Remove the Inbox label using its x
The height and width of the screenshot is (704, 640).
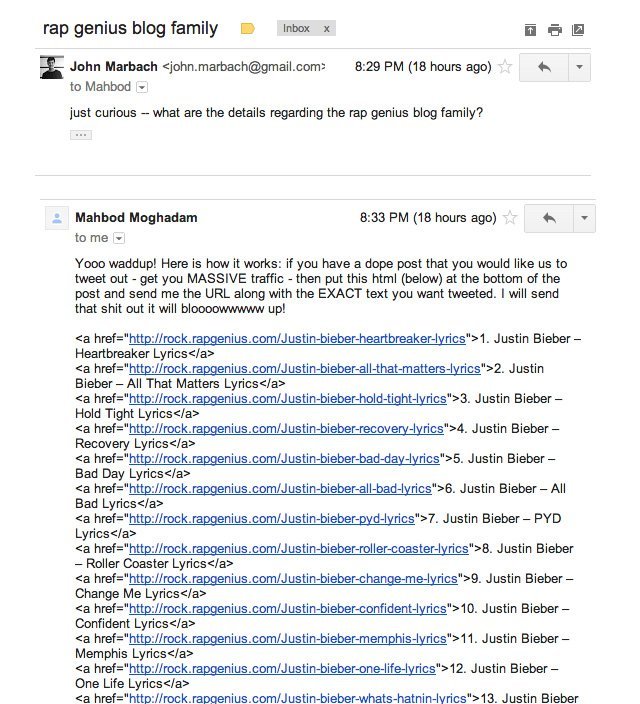[x=326, y=29]
